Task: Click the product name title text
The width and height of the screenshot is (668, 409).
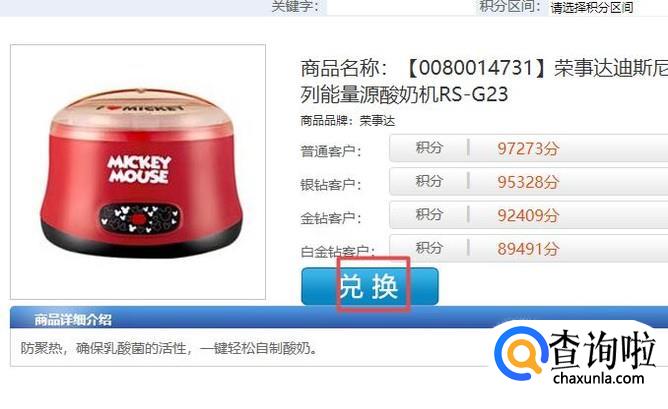Action: coord(484,81)
